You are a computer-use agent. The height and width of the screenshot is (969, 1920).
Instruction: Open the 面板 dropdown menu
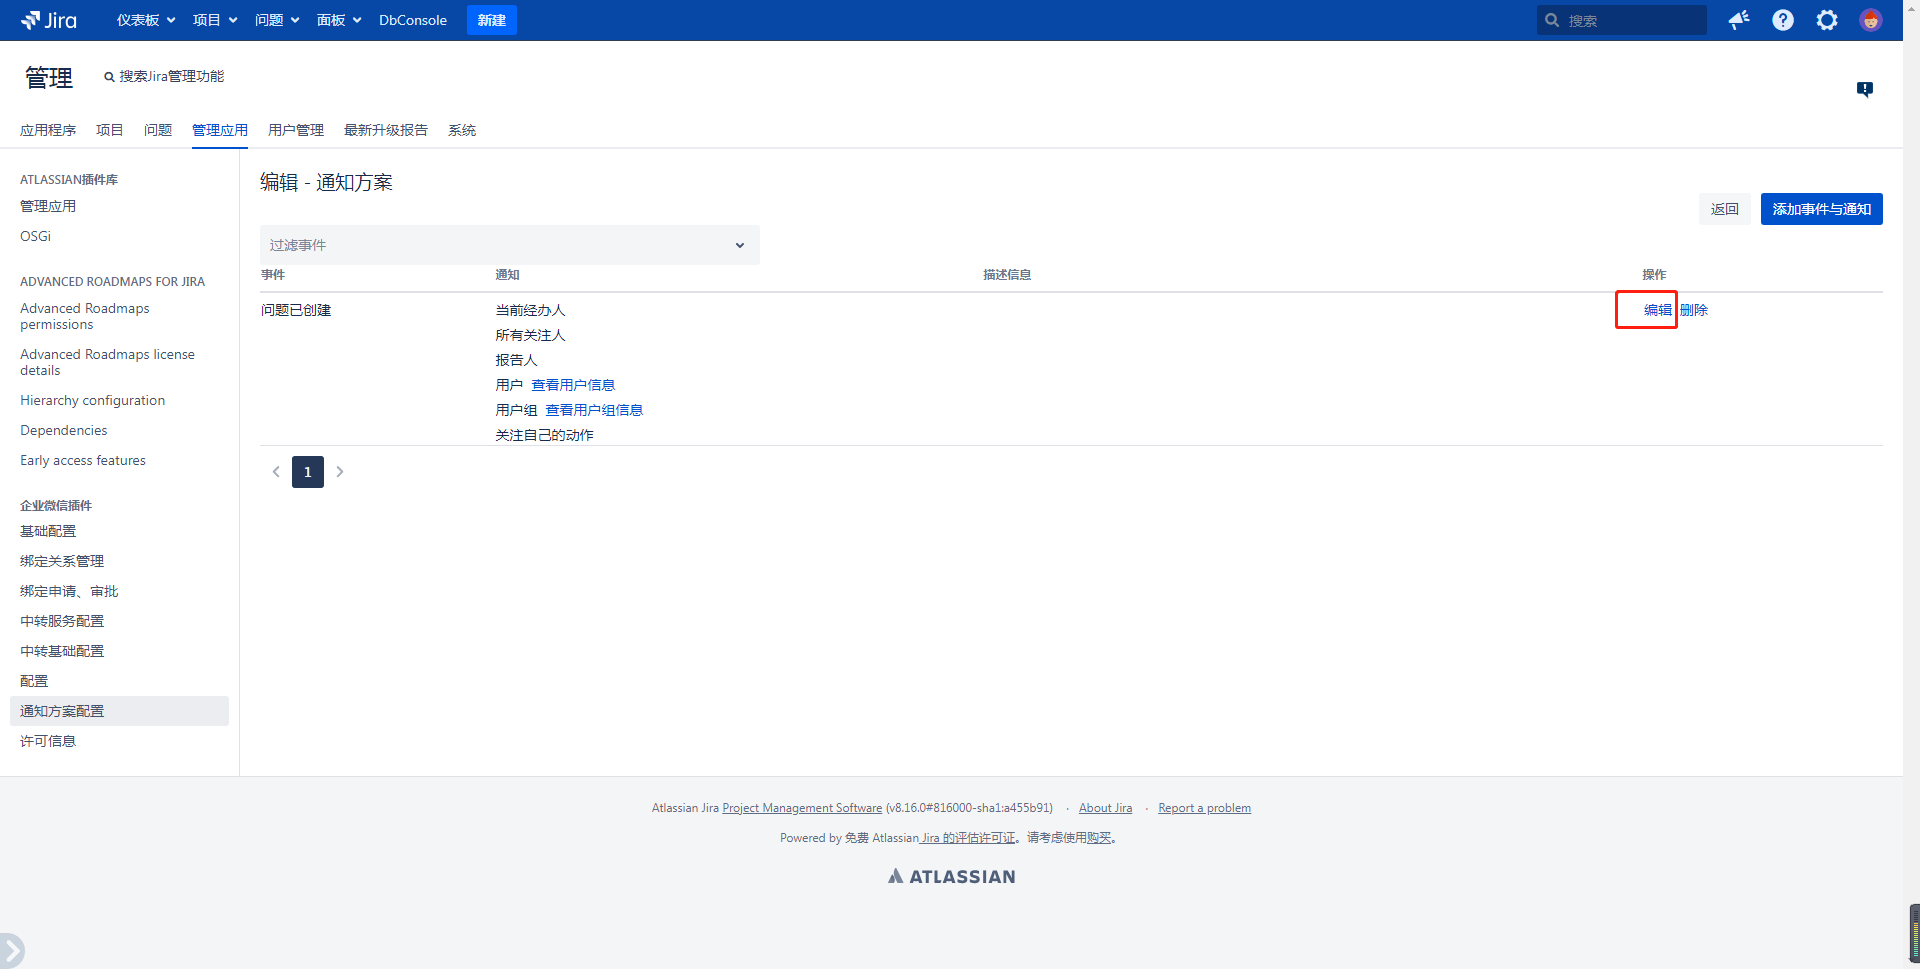pos(339,20)
